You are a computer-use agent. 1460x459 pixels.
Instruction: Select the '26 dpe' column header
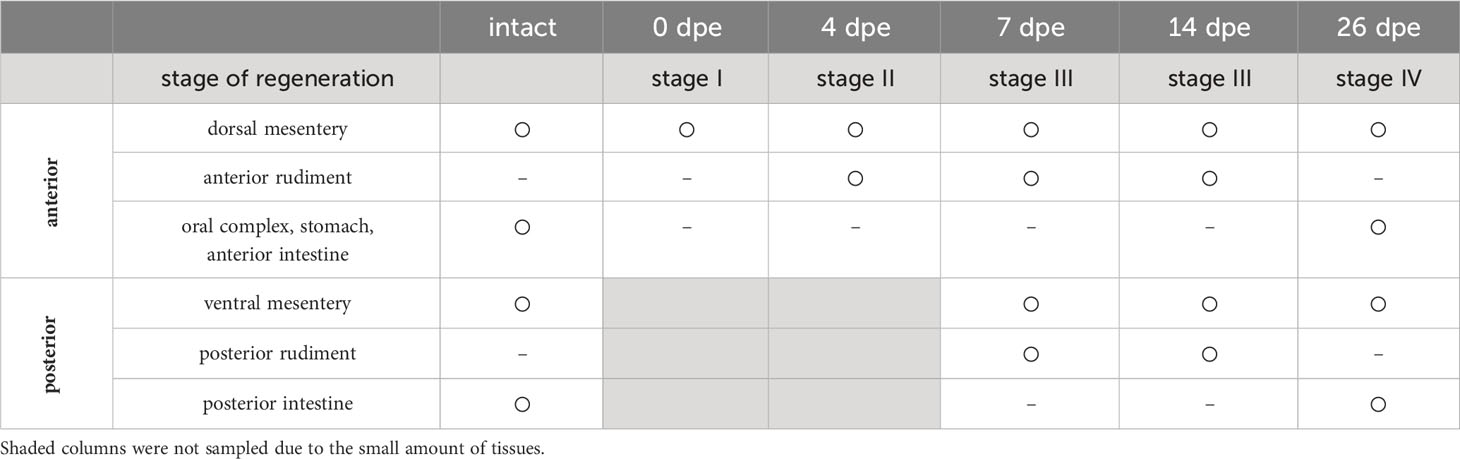(1378, 27)
